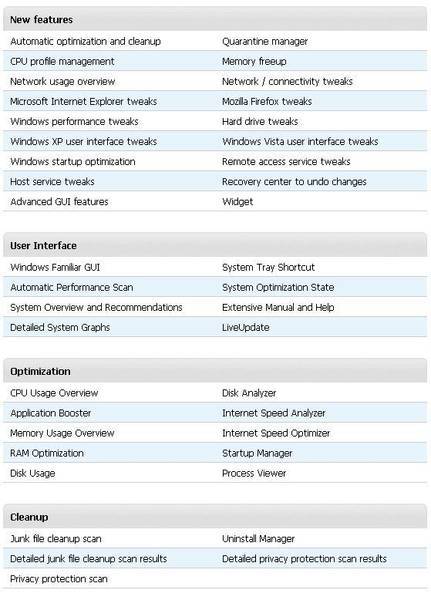Click Quarantine manager feature text
The width and height of the screenshot is (431, 600).
(265, 41)
